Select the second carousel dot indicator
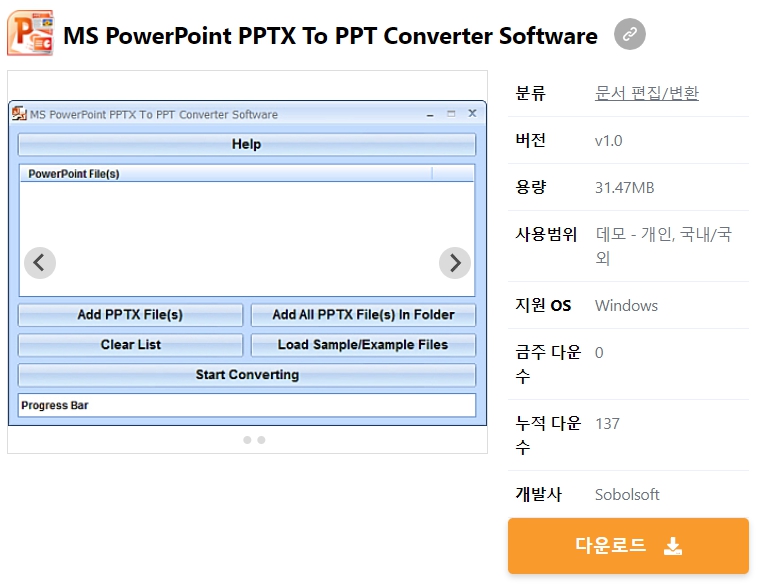The height and width of the screenshot is (587, 761). point(261,440)
